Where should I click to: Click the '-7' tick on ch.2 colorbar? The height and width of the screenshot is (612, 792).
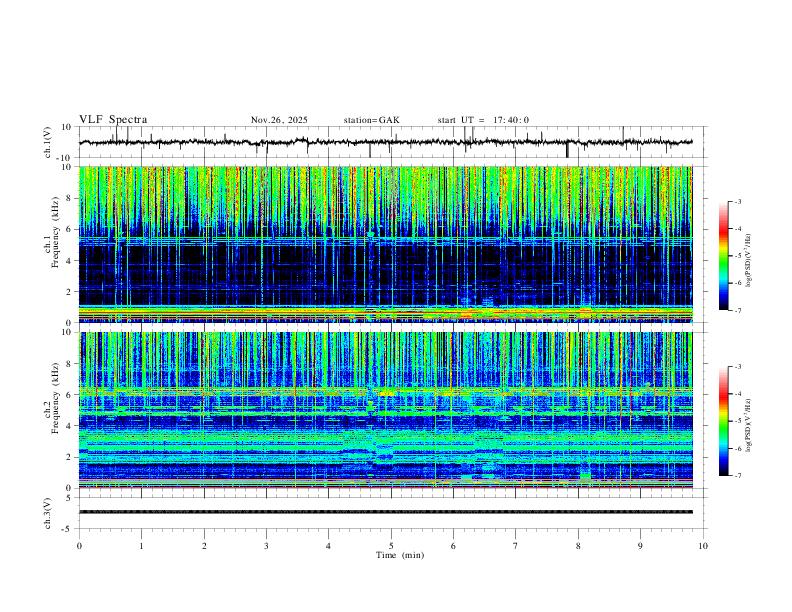(x=737, y=476)
